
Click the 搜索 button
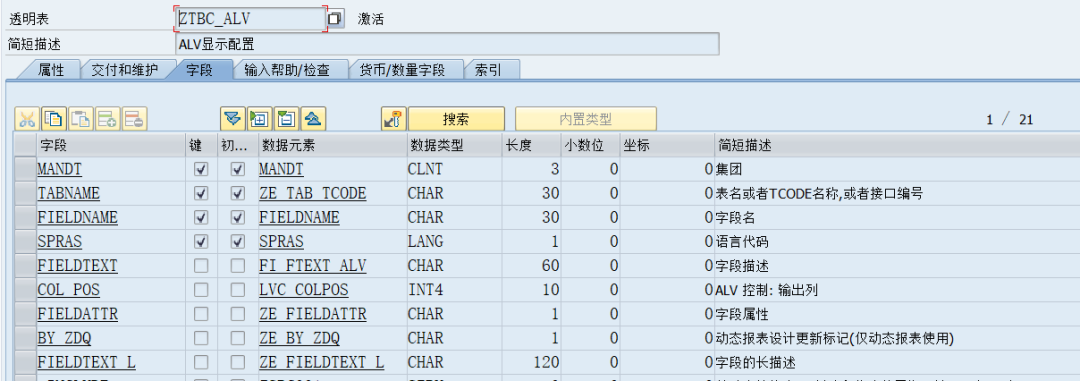click(456, 119)
